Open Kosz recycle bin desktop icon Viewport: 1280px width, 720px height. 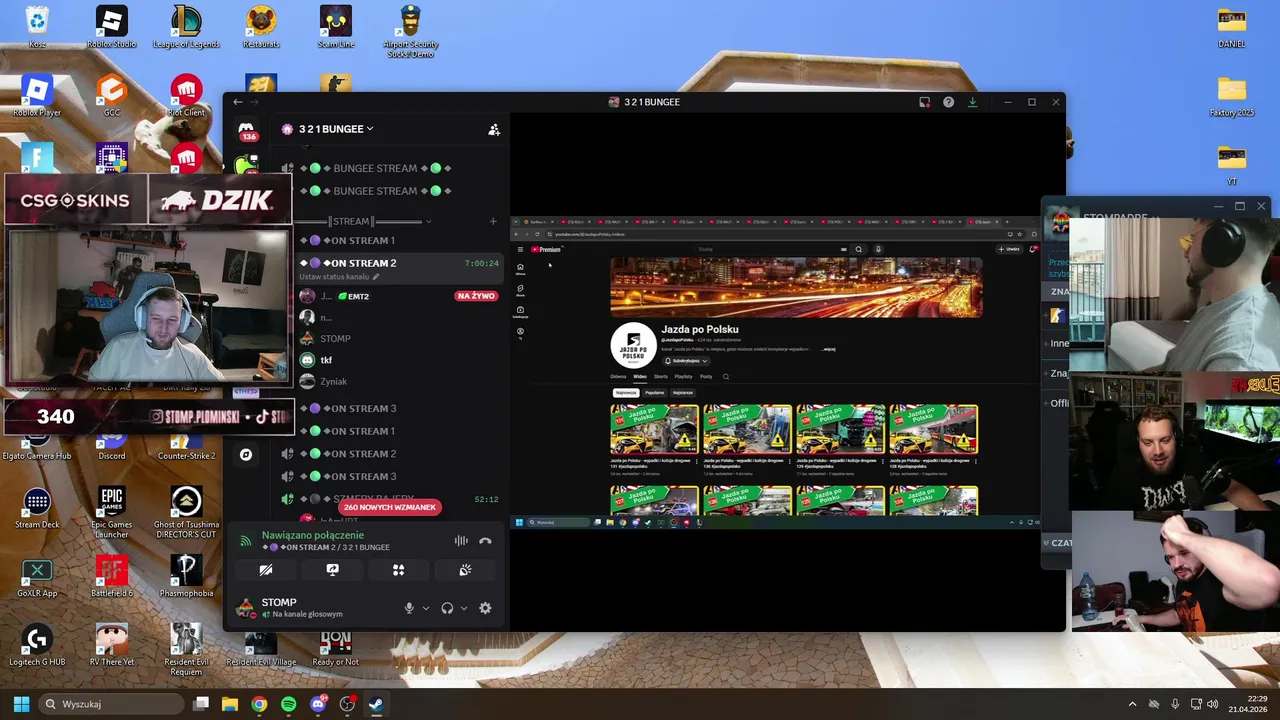[x=37, y=27]
